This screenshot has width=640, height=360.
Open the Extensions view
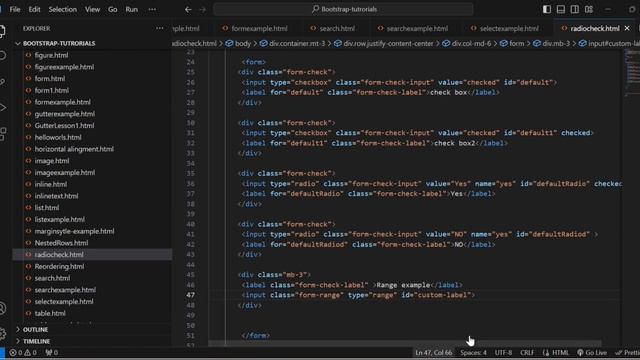coord(2,134)
